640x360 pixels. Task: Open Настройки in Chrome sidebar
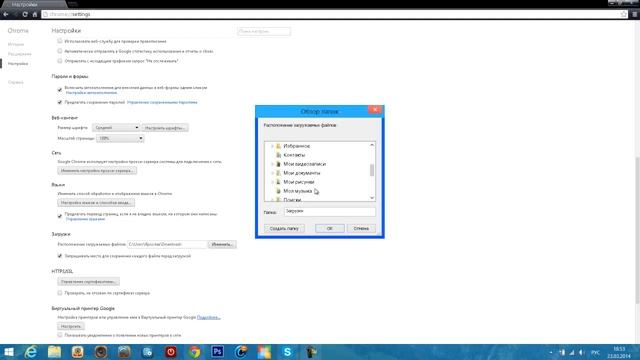pyautogui.click(x=18, y=64)
